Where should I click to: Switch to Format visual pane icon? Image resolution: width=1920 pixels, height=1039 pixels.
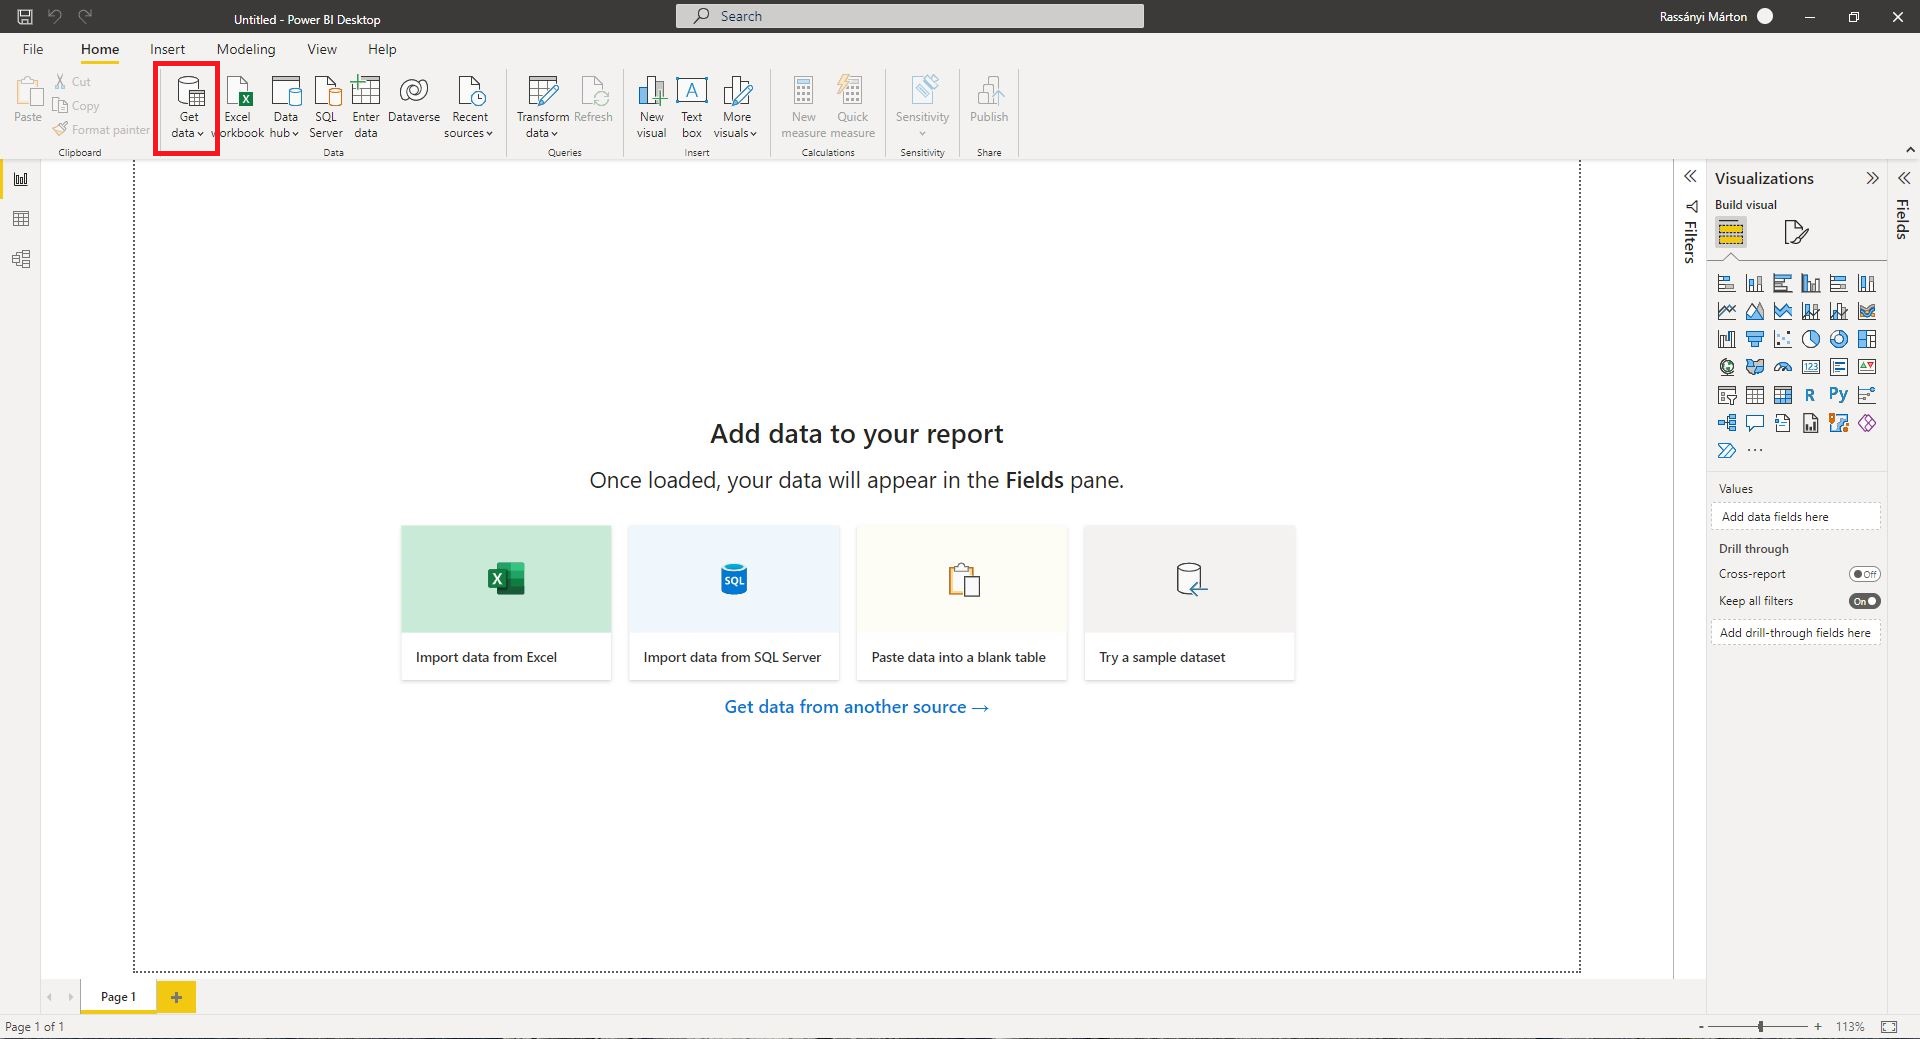[1796, 233]
